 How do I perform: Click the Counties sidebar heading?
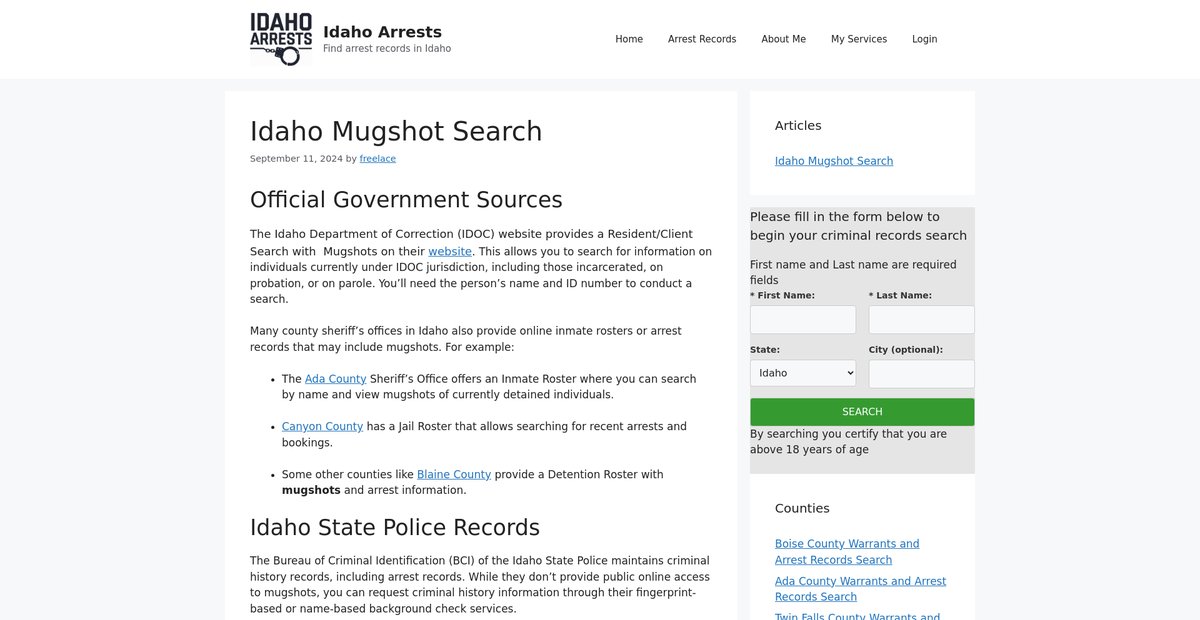[x=802, y=508]
